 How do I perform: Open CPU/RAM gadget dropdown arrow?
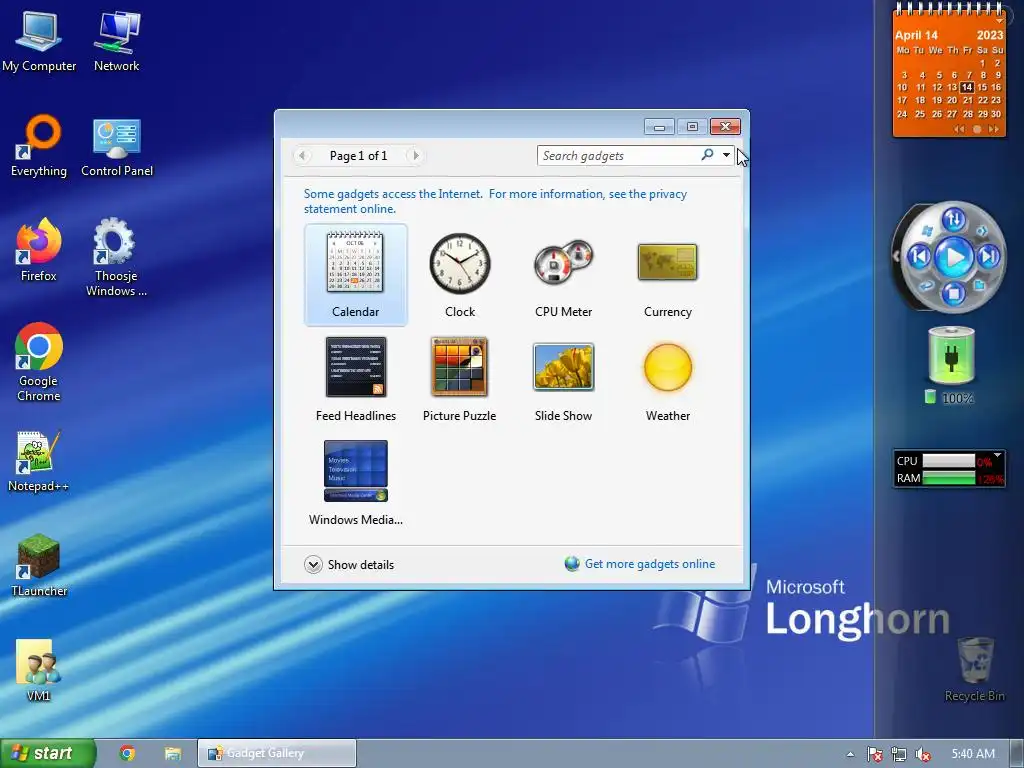(997, 455)
